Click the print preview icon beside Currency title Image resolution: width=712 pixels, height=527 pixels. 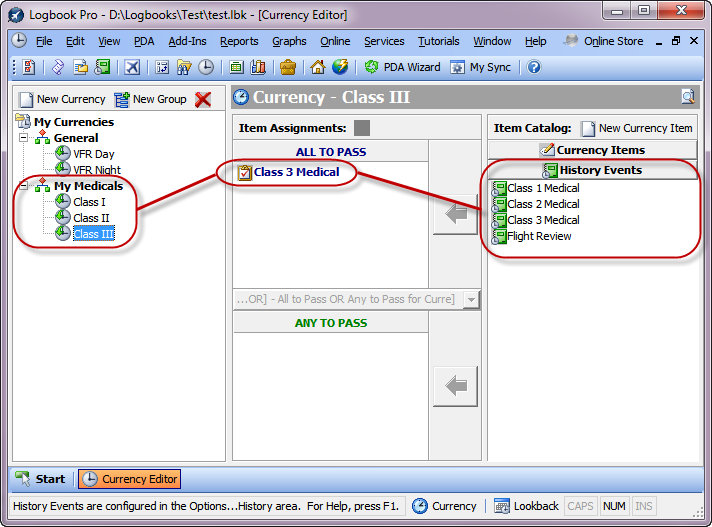pos(688,97)
